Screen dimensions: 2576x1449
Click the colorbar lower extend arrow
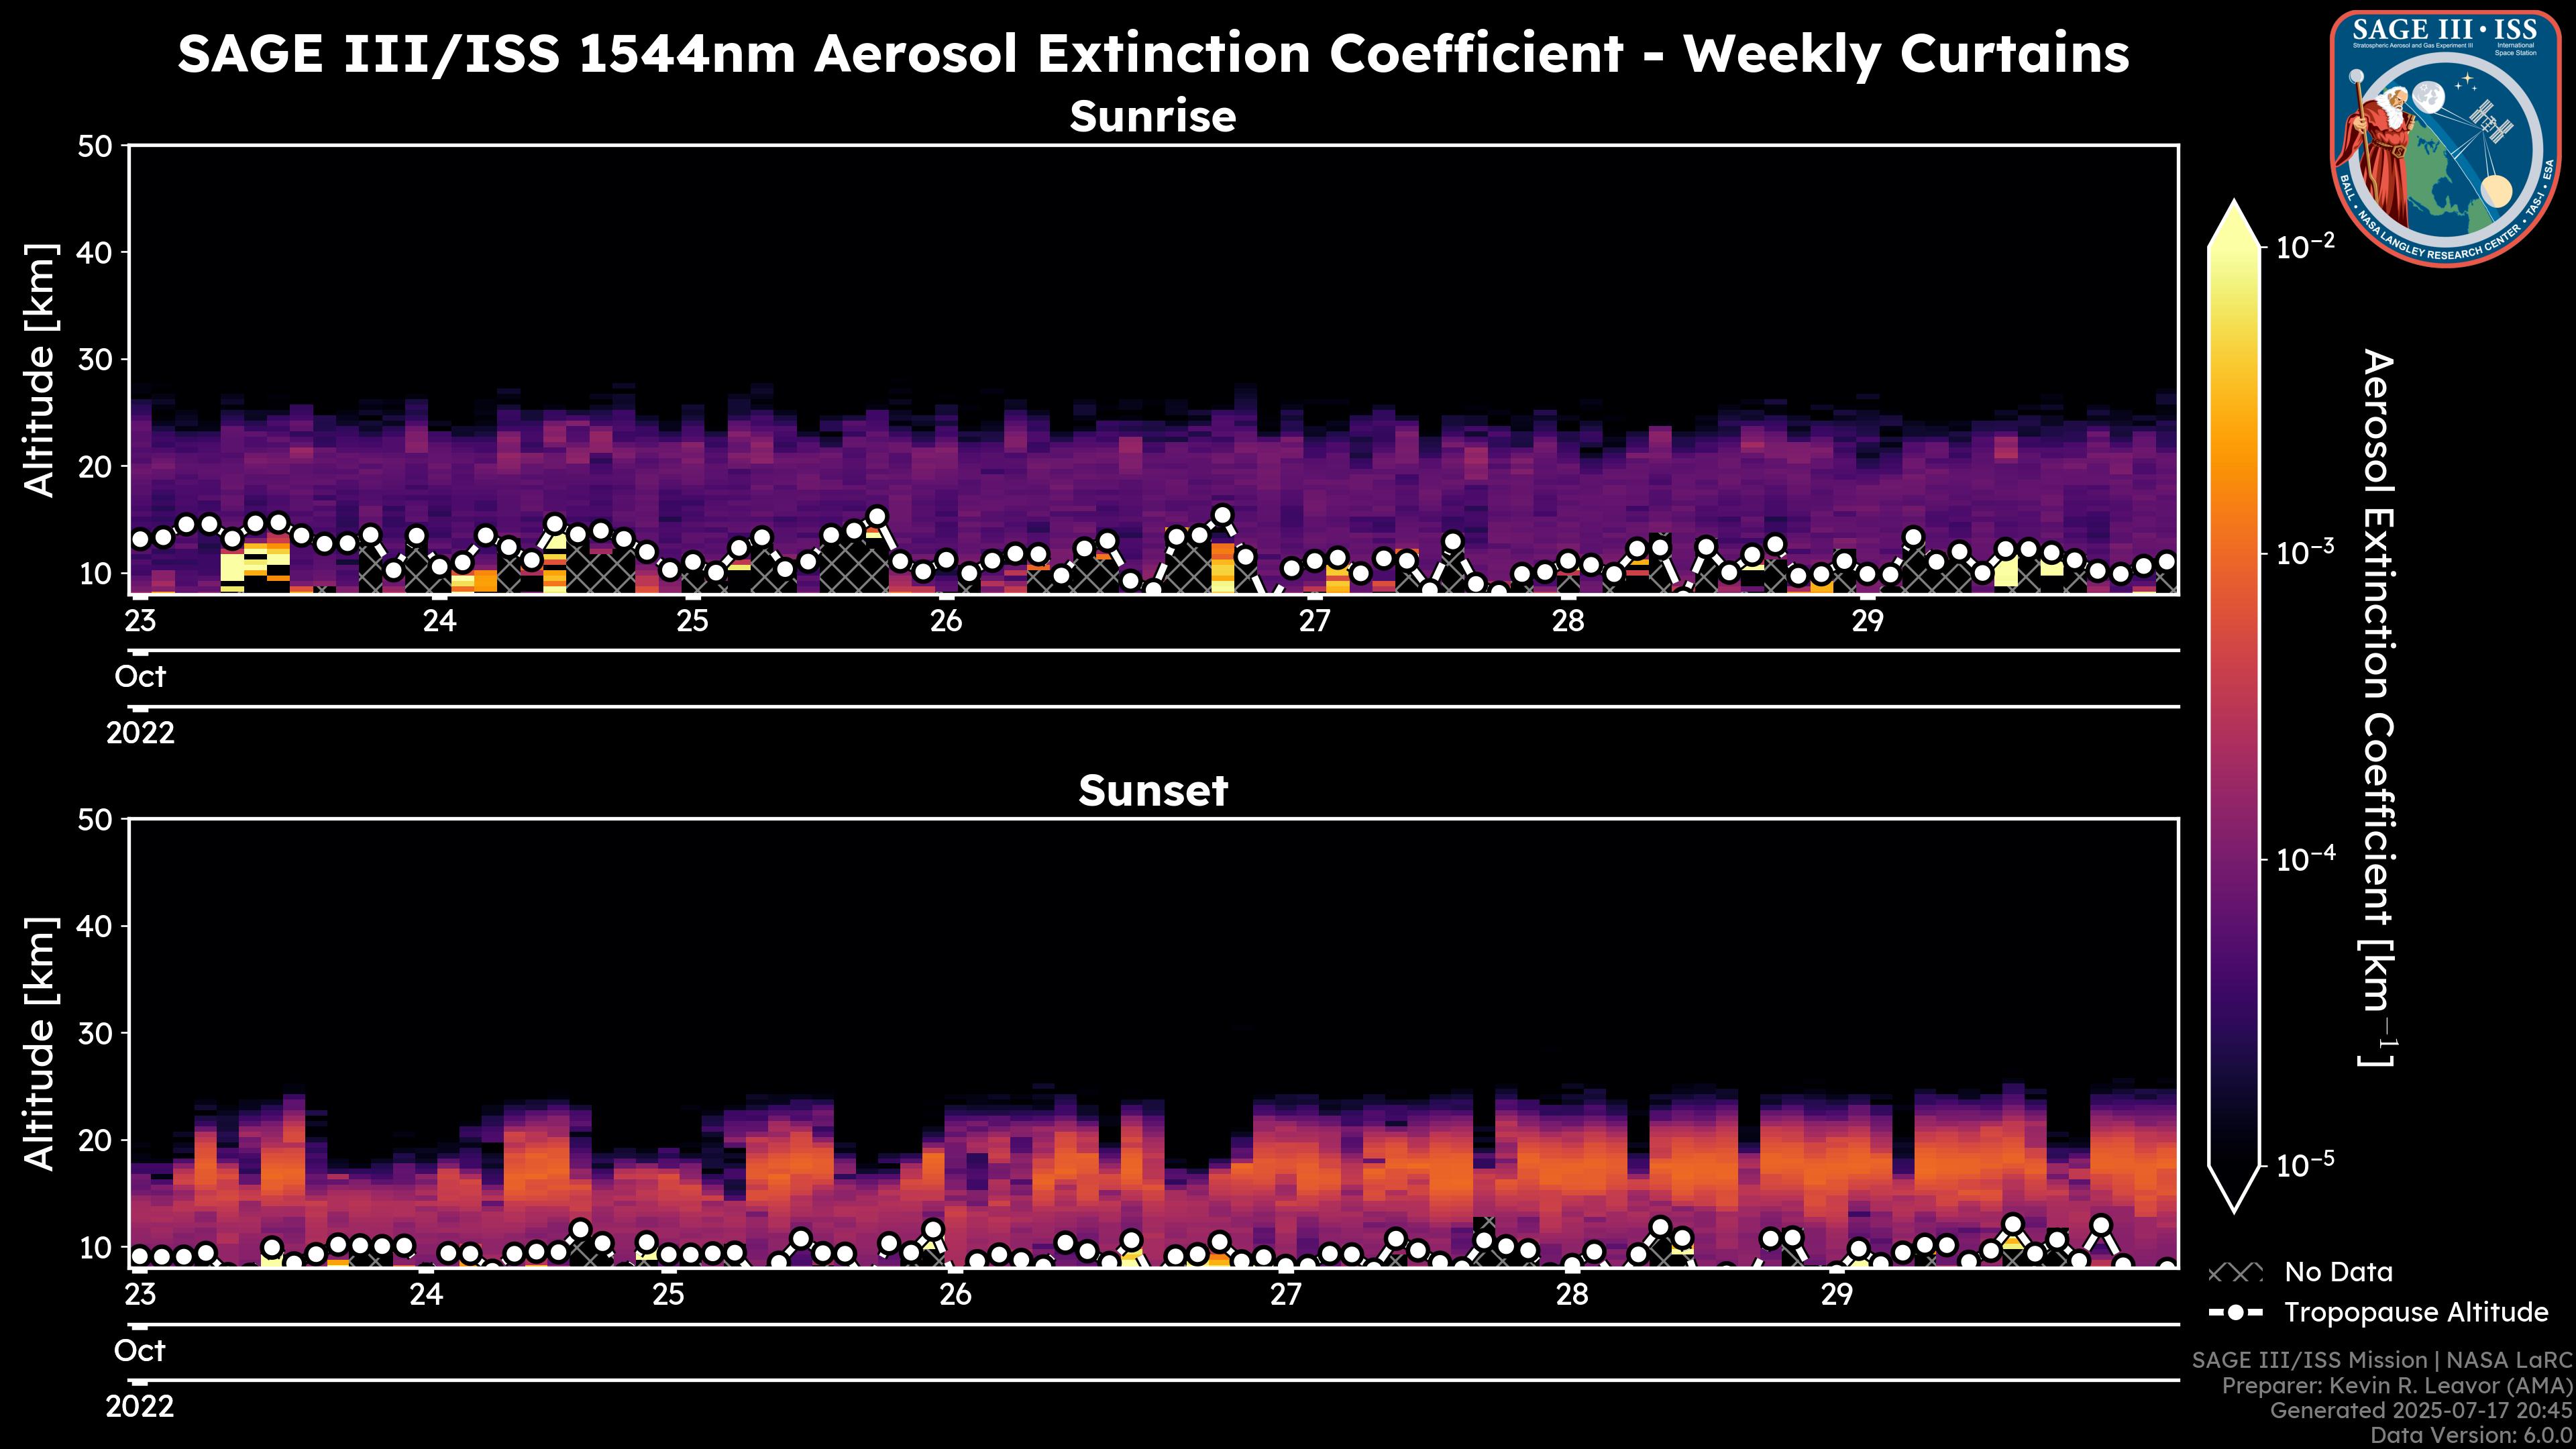pos(2234,1188)
